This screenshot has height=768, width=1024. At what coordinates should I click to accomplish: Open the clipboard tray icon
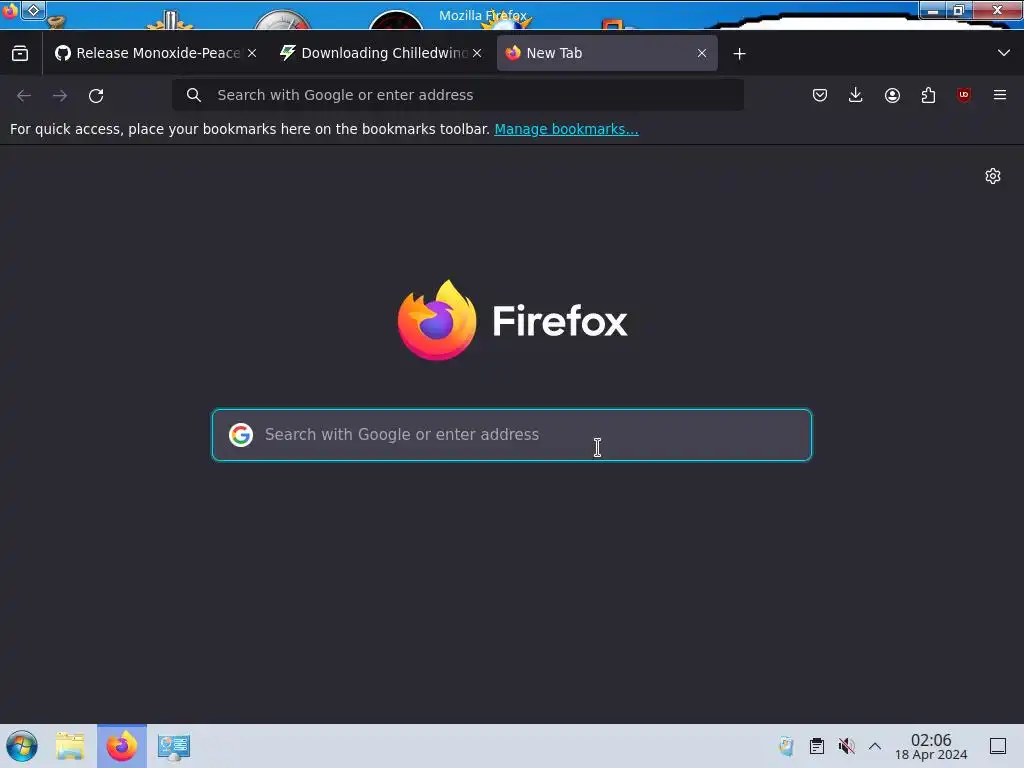816,746
